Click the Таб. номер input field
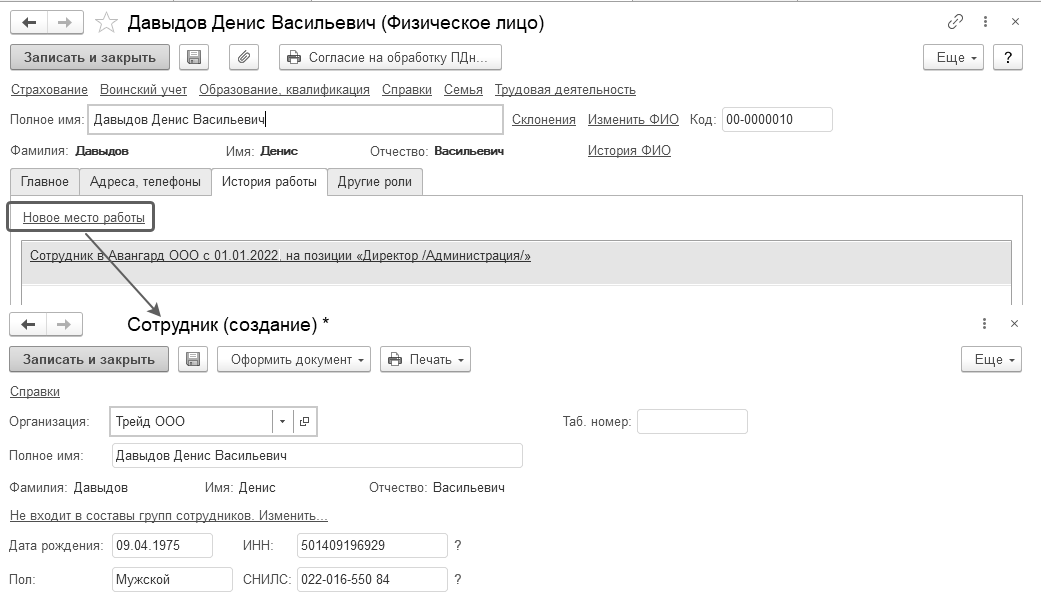 [692, 422]
